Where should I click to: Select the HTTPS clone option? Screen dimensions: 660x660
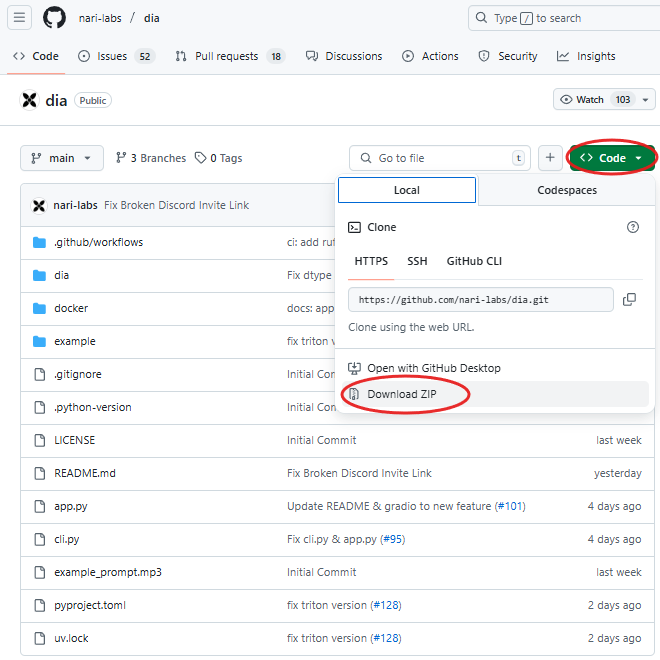(x=371, y=261)
